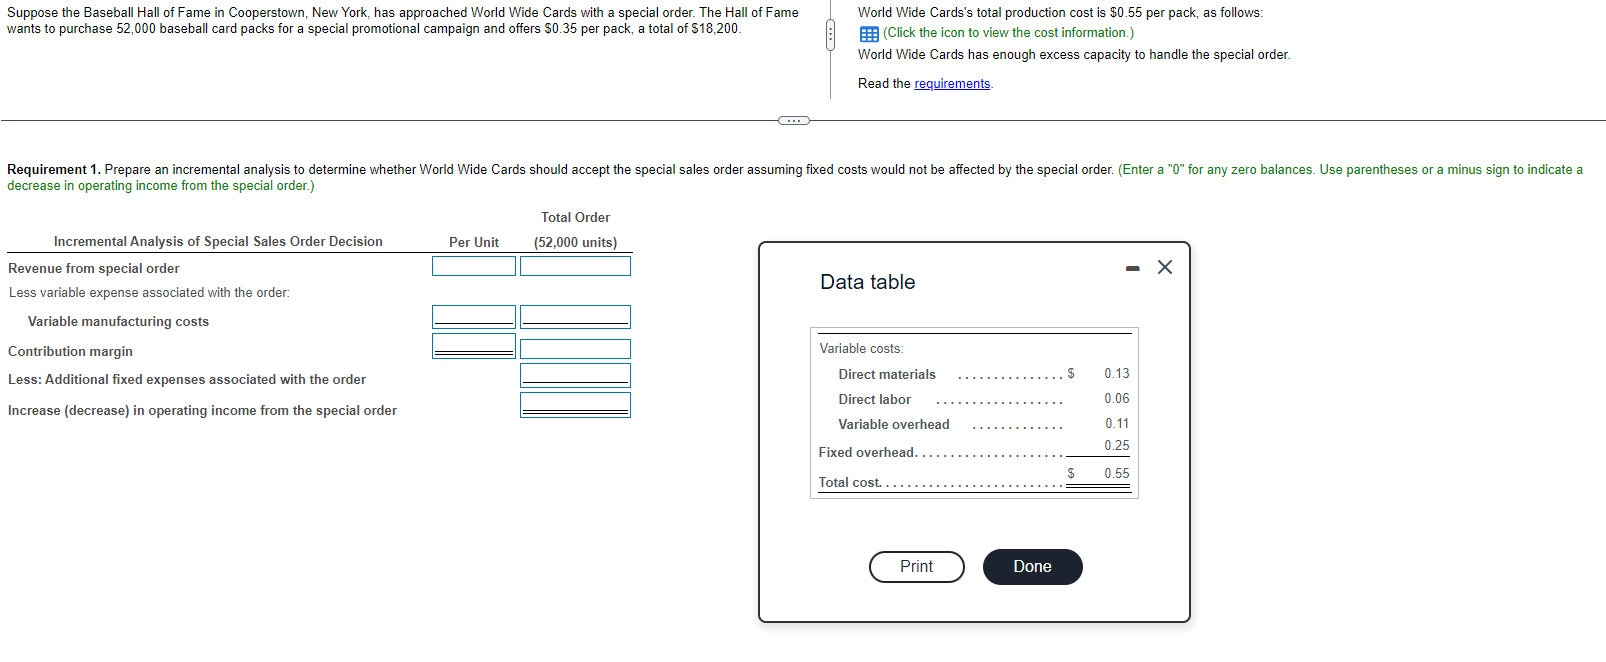Viewport: 1606px width, 662px height.
Task: Click 'Variable overhead' row label
Action: pos(894,425)
